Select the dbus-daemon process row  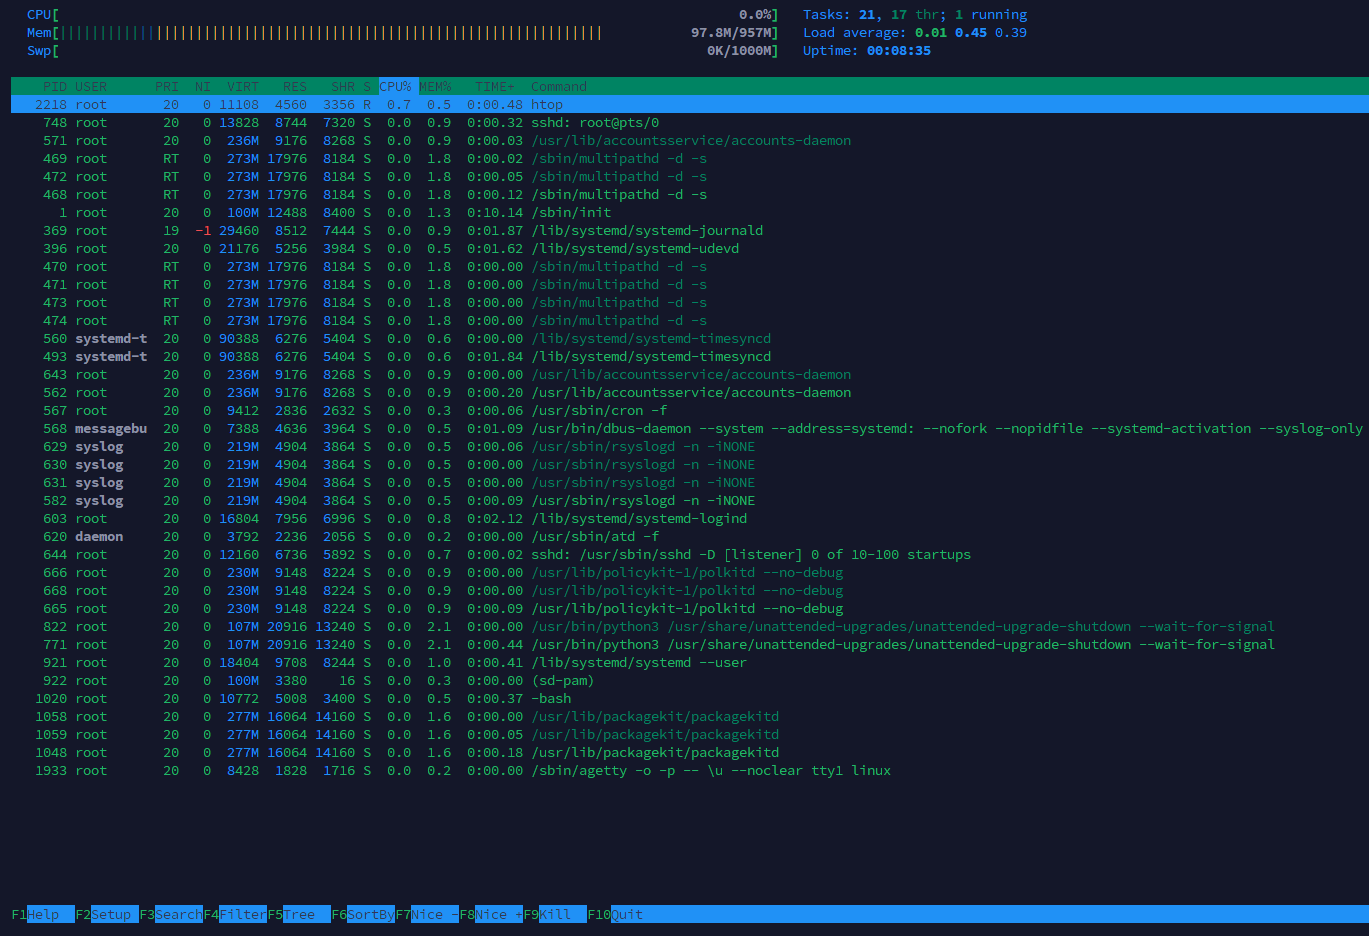(x=689, y=428)
